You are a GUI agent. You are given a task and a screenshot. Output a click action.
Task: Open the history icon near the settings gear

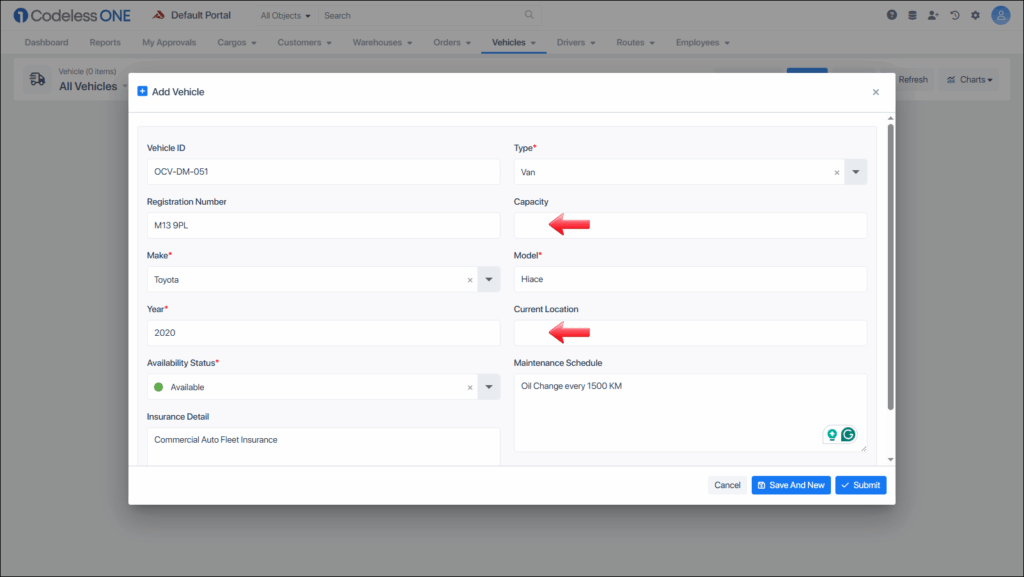click(955, 14)
